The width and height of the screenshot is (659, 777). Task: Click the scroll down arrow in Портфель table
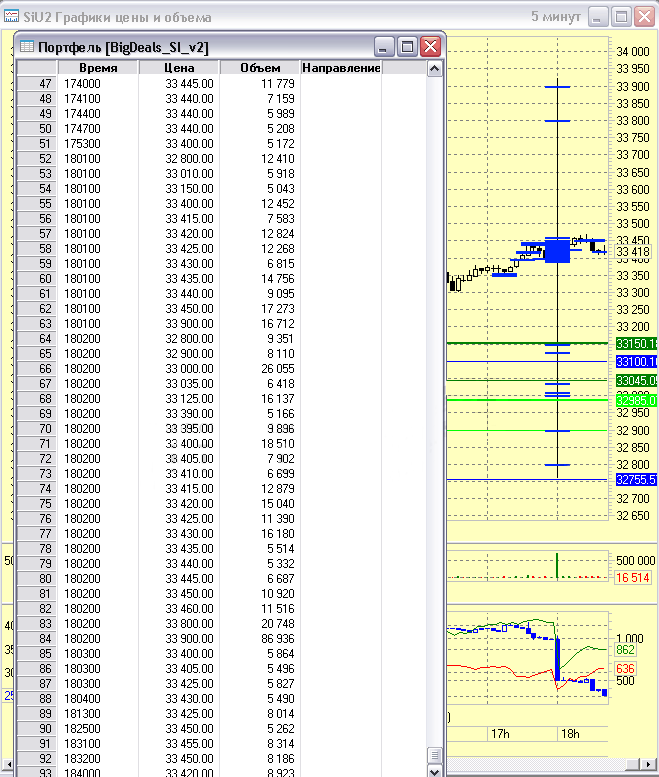(435, 771)
